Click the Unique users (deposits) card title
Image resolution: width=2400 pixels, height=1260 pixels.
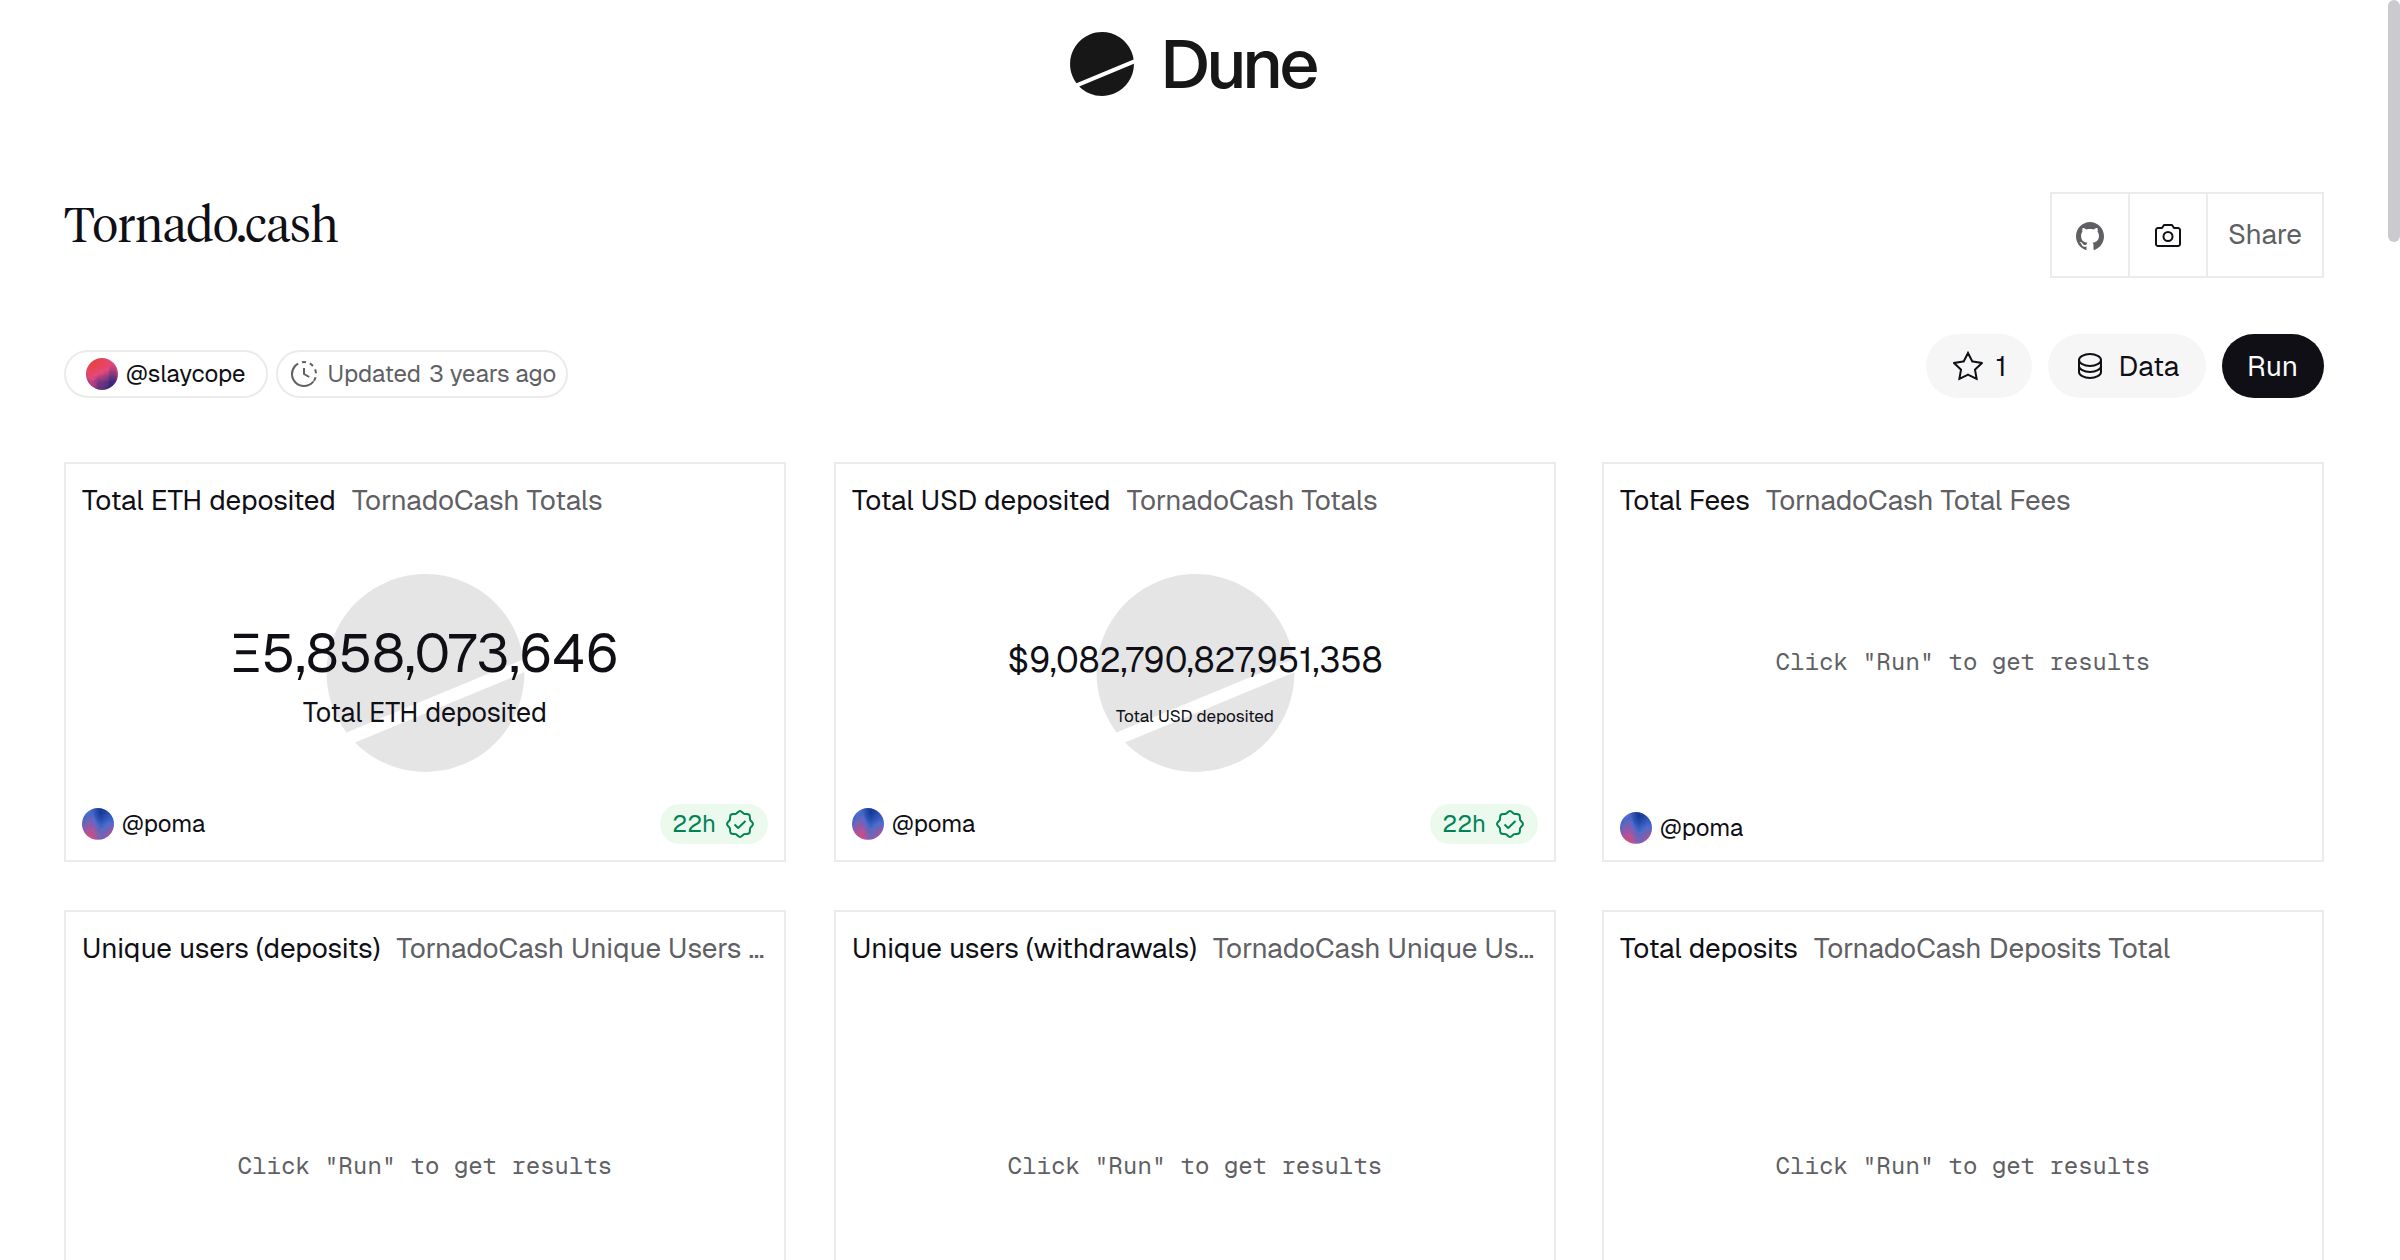(231, 949)
